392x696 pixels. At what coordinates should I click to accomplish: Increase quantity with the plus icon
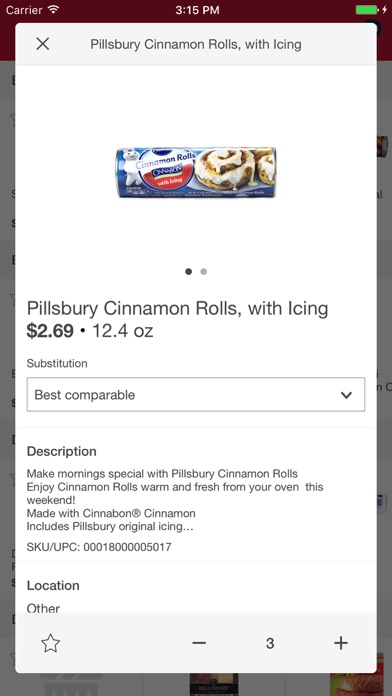(341, 643)
